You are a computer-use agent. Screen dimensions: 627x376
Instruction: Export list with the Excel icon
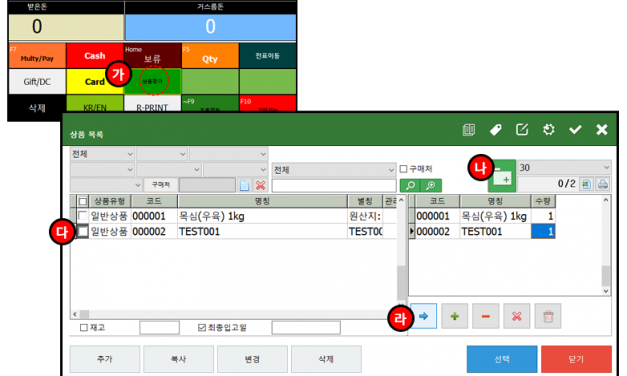[586, 184]
